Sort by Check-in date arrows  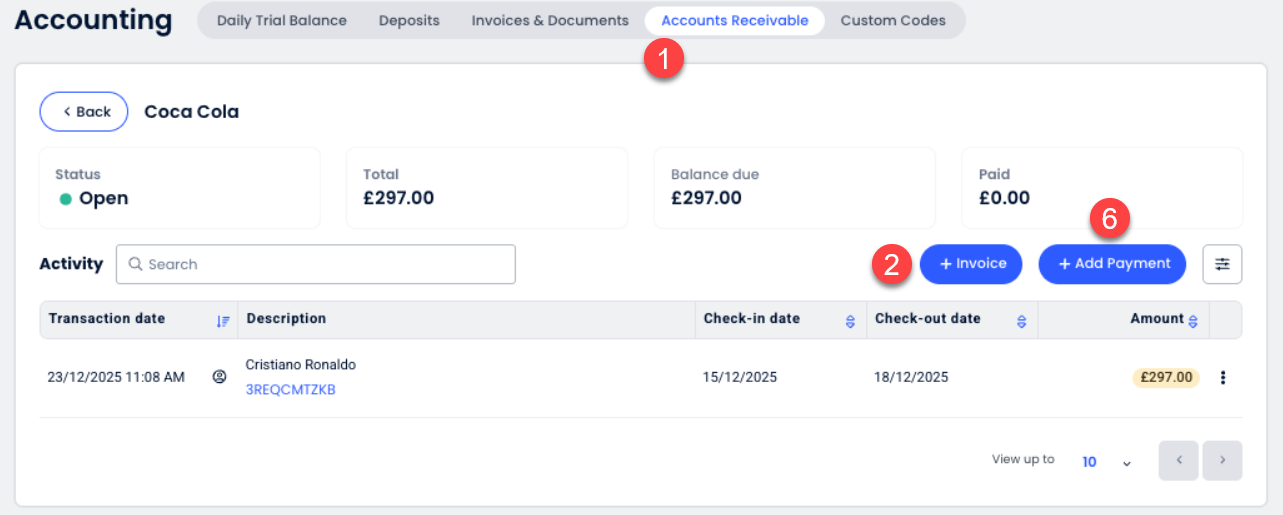[x=850, y=321]
